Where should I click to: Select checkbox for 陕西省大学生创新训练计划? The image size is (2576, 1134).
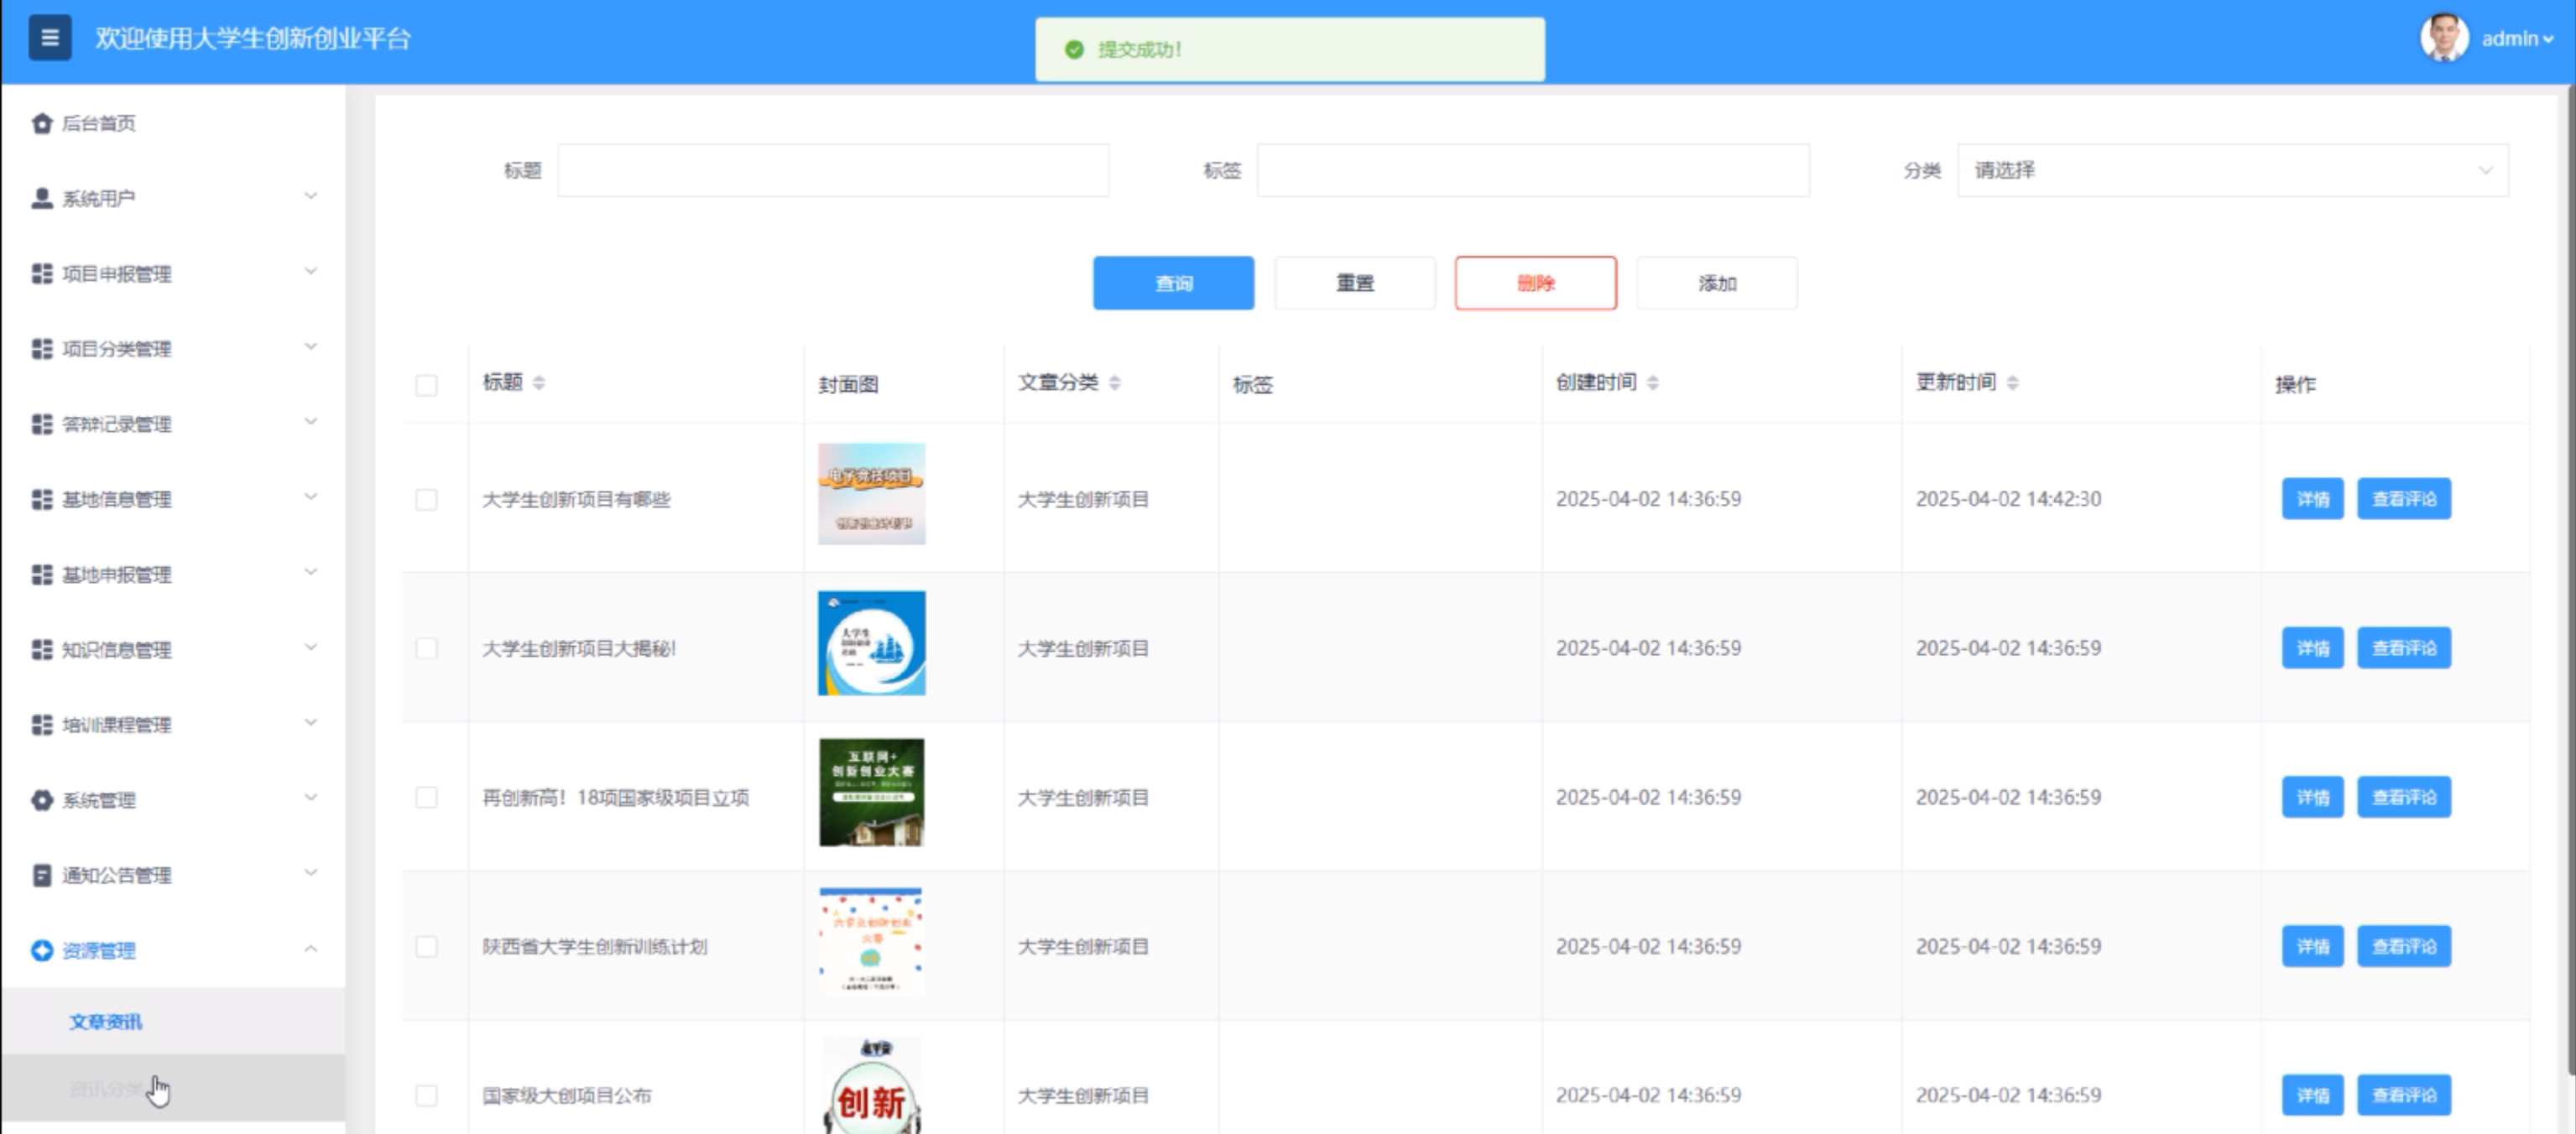426,946
